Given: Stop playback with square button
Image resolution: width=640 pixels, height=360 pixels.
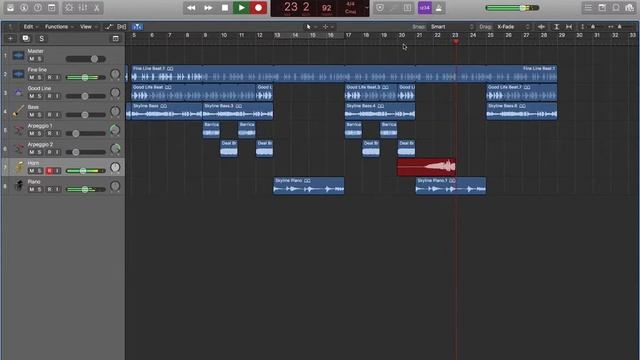Looking at the screenshot, I should click(224, 8).
